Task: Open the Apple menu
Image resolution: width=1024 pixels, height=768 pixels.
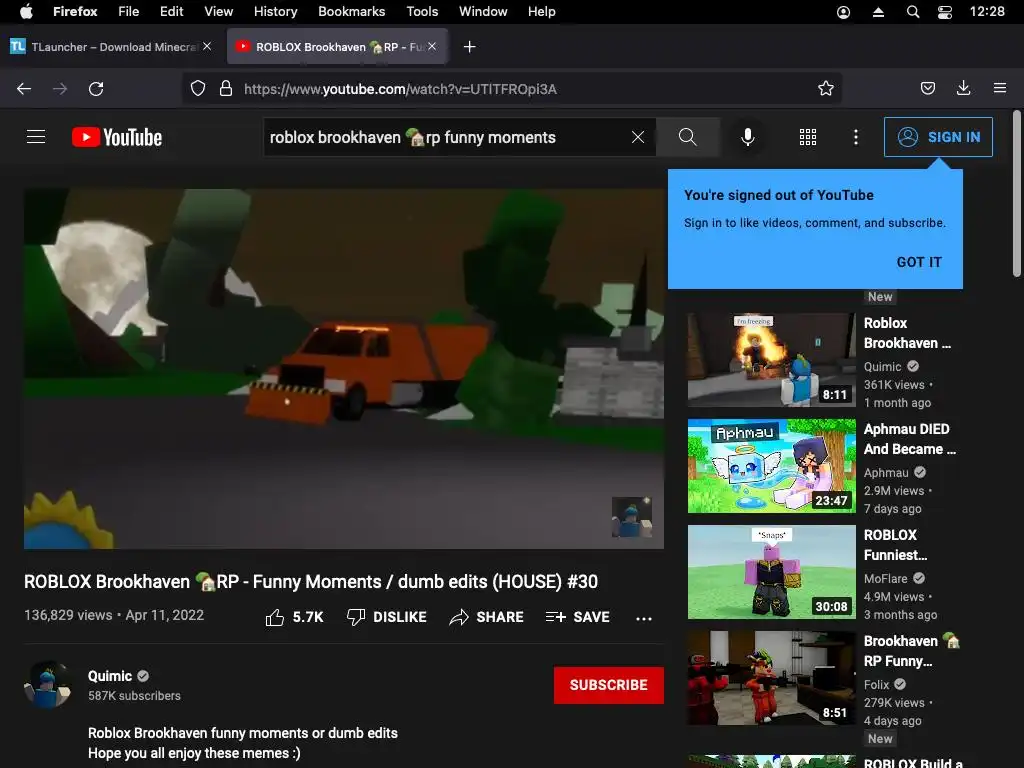Action: point(26,12)
